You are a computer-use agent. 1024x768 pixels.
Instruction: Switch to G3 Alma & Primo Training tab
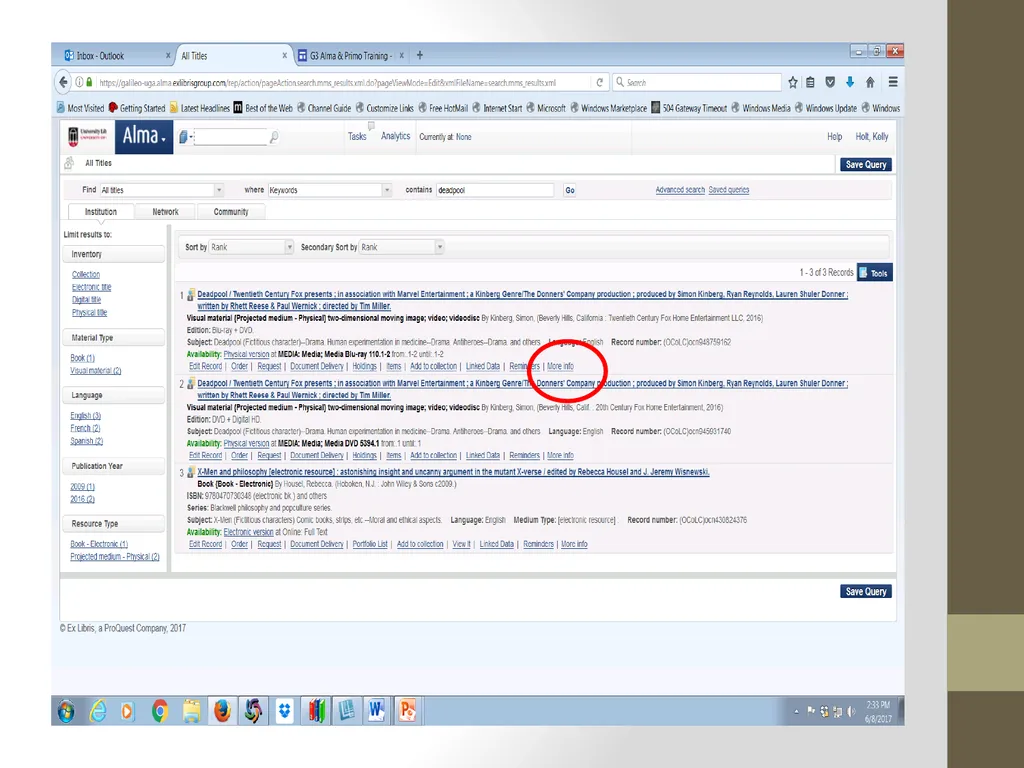(349, 56)
